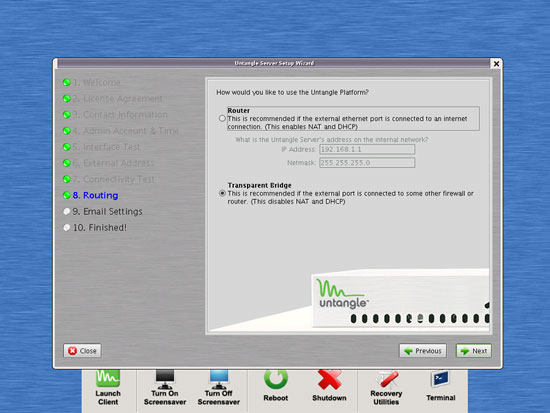Viewport: 550px width, 413px height.
Task: Go back with the Previous button
Action: pos(423,351)
